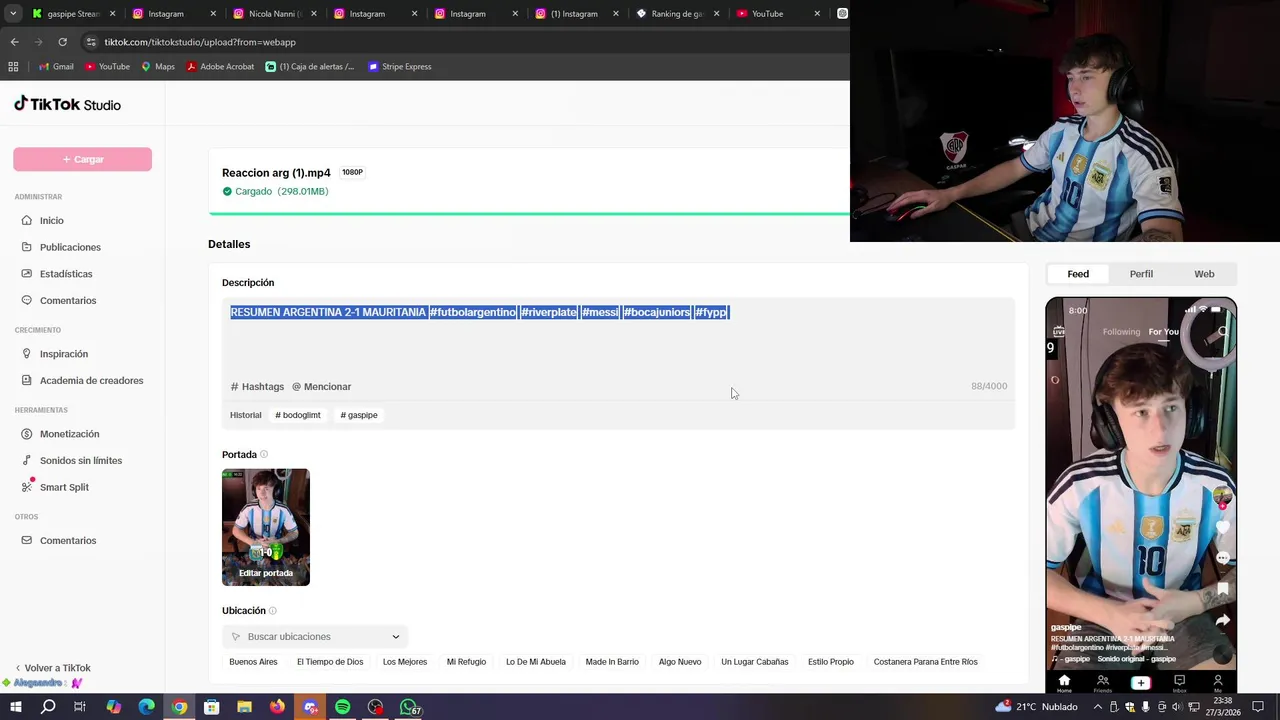Open Comentarios under Administrar

pos(68,300)
